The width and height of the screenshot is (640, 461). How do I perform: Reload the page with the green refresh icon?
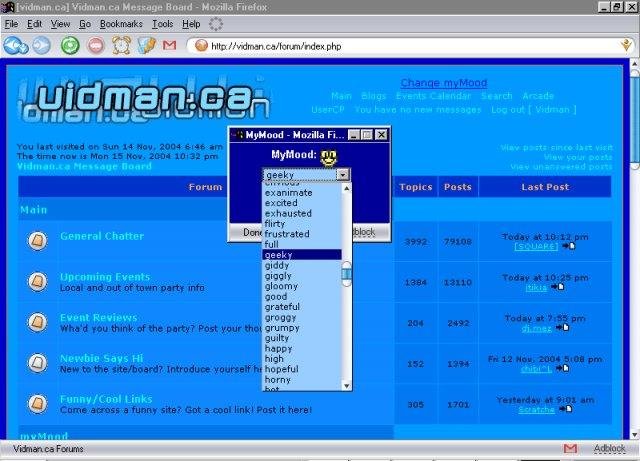70,45
